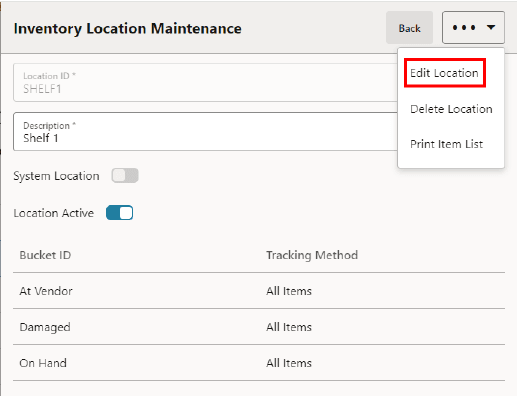This screenshot has width=517, height=396.
Task: Click the Location Active label text
Action: [53, 213]
